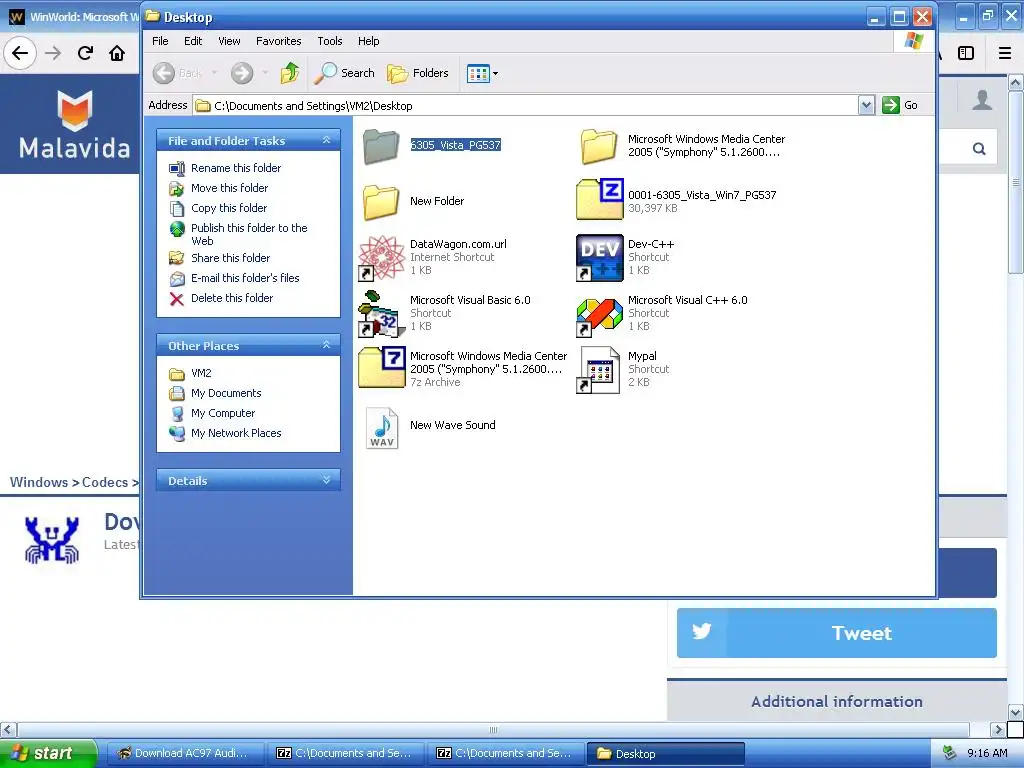The image size is (1024, 768).
Task: Click the Malavida user account icon
Action: pos(982,100)
